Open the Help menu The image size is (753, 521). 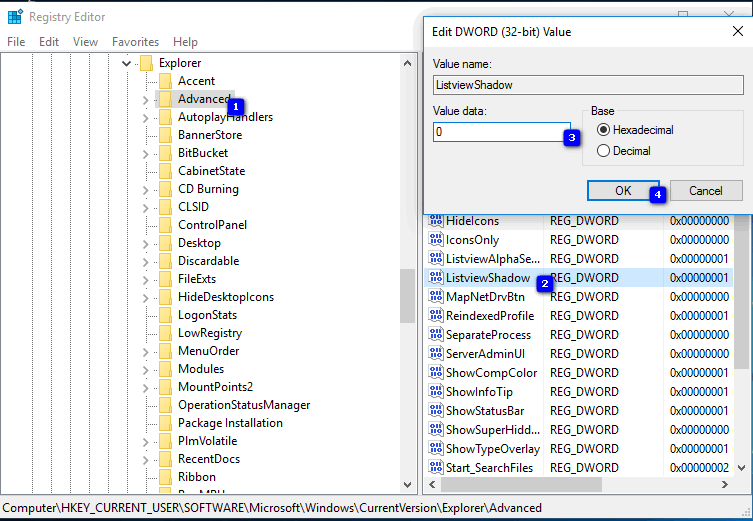(x=185, y=42)
